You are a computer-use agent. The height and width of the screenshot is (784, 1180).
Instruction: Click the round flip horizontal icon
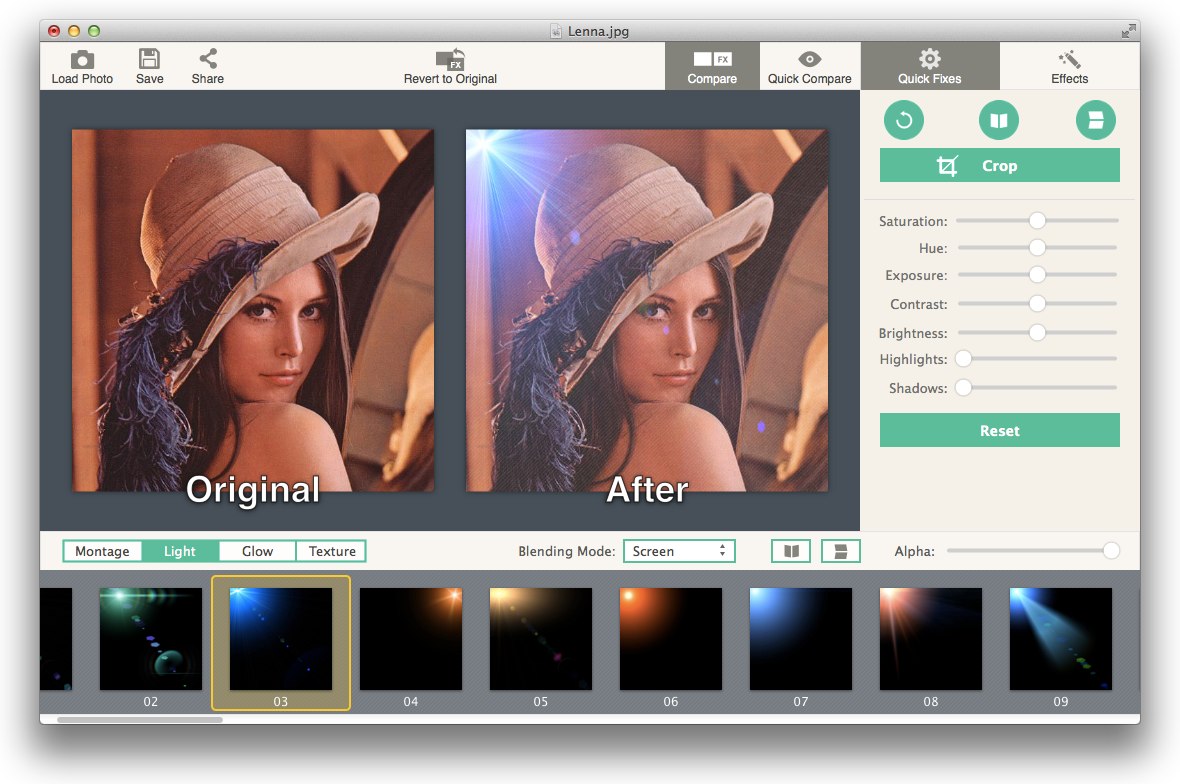(999, 120)
